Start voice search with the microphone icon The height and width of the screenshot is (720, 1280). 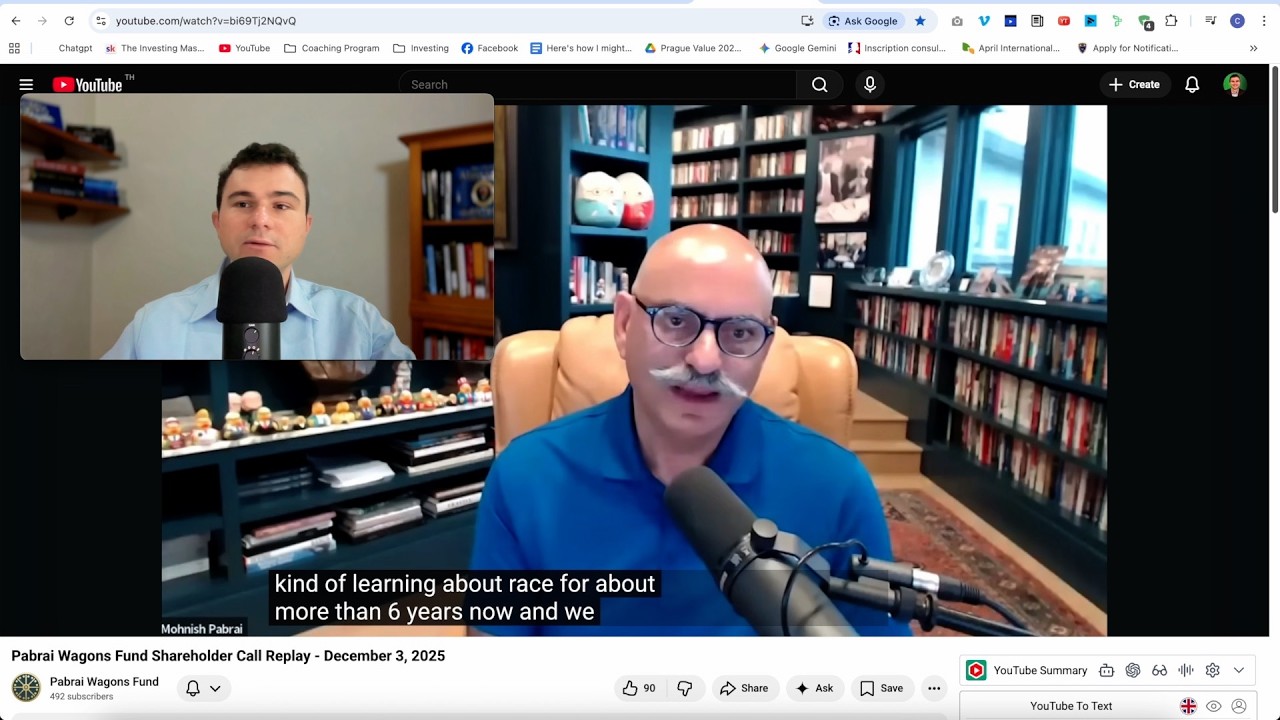[x=870, y=85]
